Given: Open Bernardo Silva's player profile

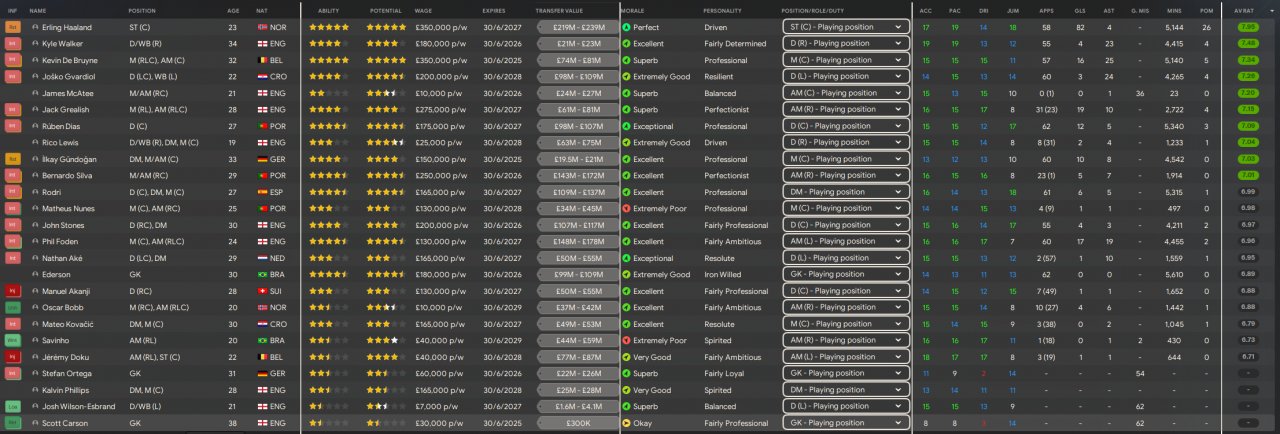Looking at the screenshot, I should (68, 176).
